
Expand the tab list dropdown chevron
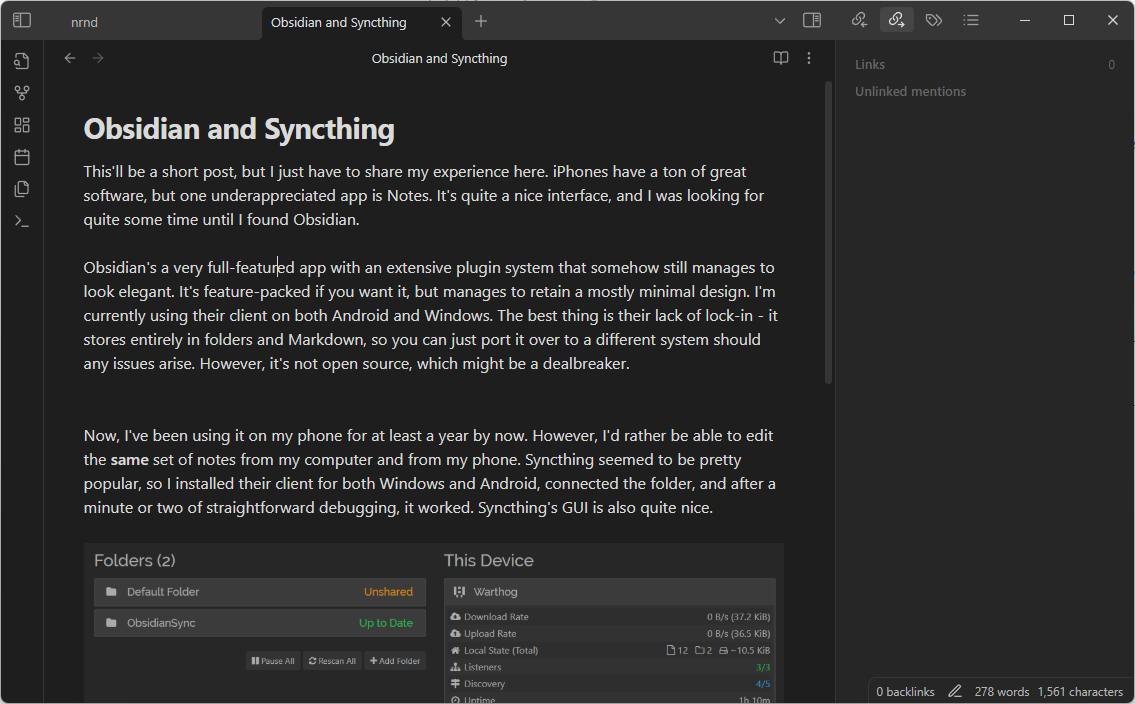click(780, 21)
